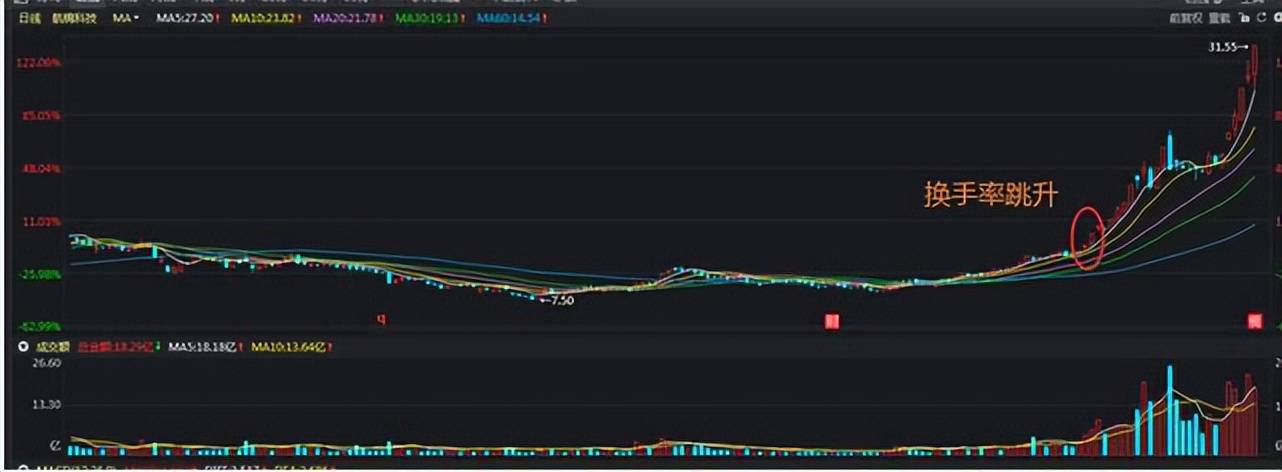Image resolution: width=1282 pixels, height=472 pixels.
Task: Click the 31.55 high price label
Action: 1224,47
